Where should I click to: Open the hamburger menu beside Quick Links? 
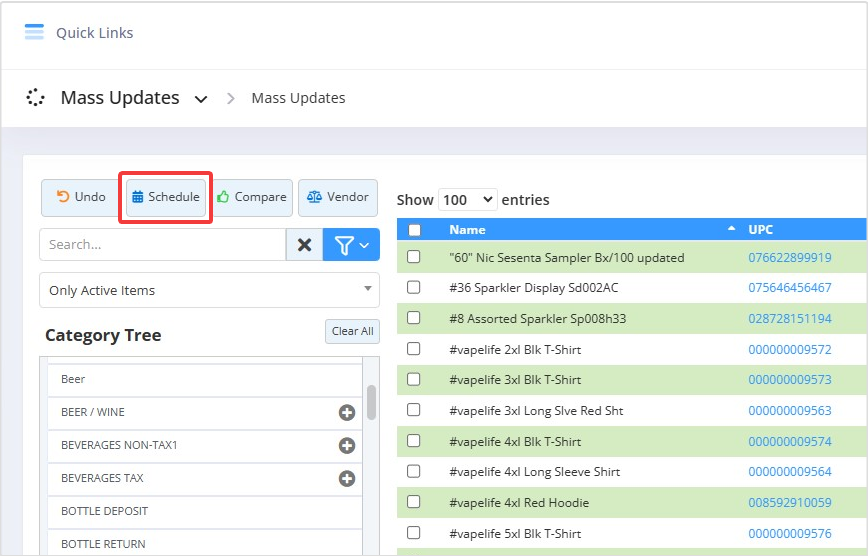pyautogui.click(x=34, y=32)
